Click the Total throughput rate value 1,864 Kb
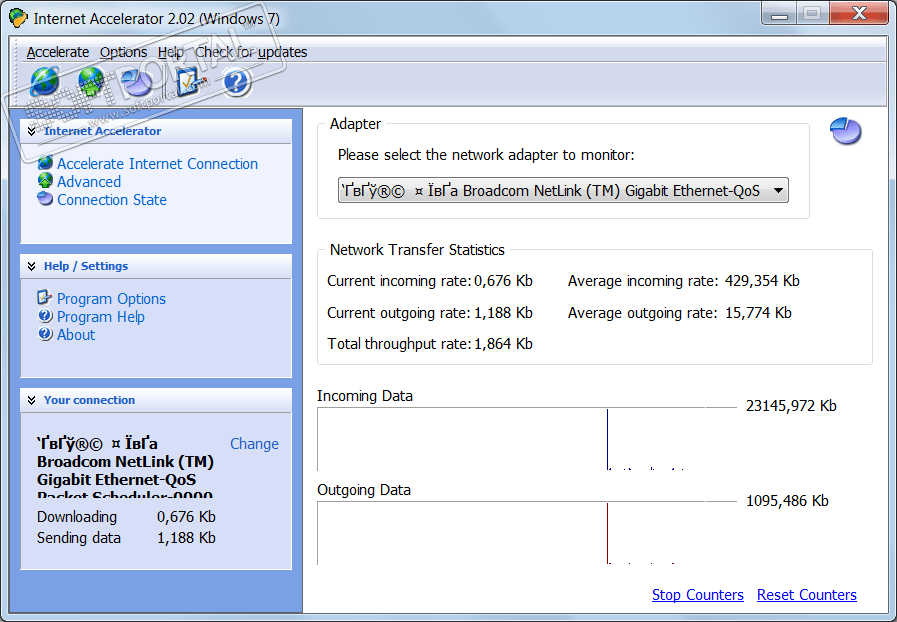The width and height of the screenshot is (897, 622). pyautogui.click(x=503, y=344)
